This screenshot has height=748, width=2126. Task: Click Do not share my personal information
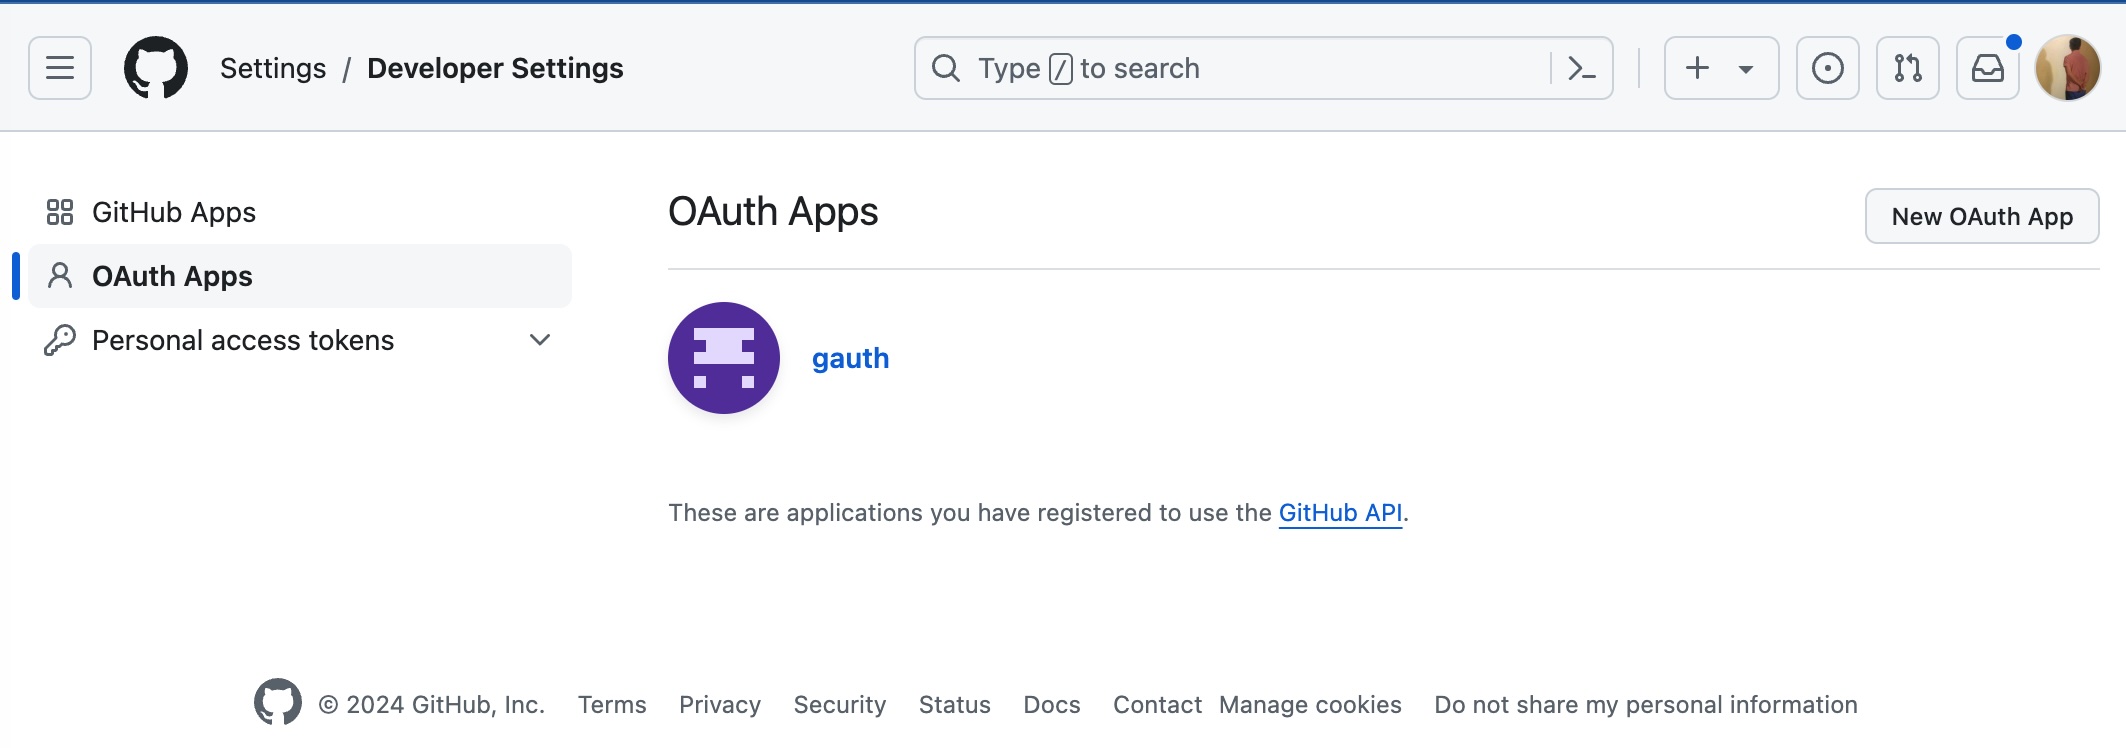tap(1646, 705)
